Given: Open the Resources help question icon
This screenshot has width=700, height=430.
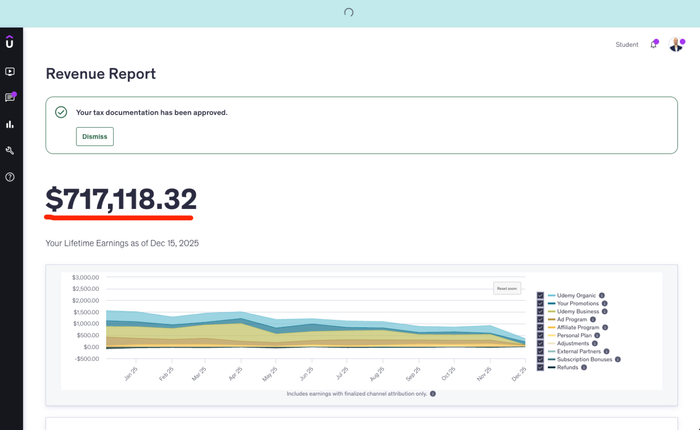Looking at the screenshot, I should [10, 177].
